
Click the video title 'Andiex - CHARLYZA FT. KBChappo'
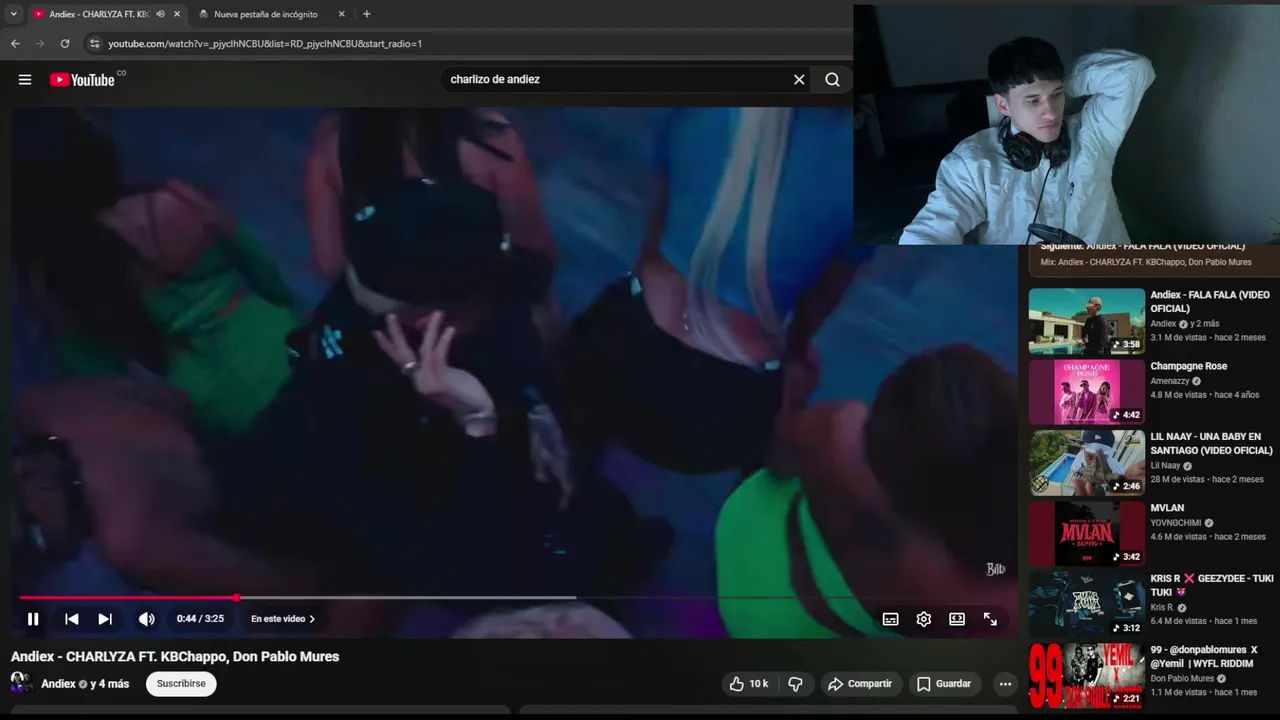click(x=175, y=657)
